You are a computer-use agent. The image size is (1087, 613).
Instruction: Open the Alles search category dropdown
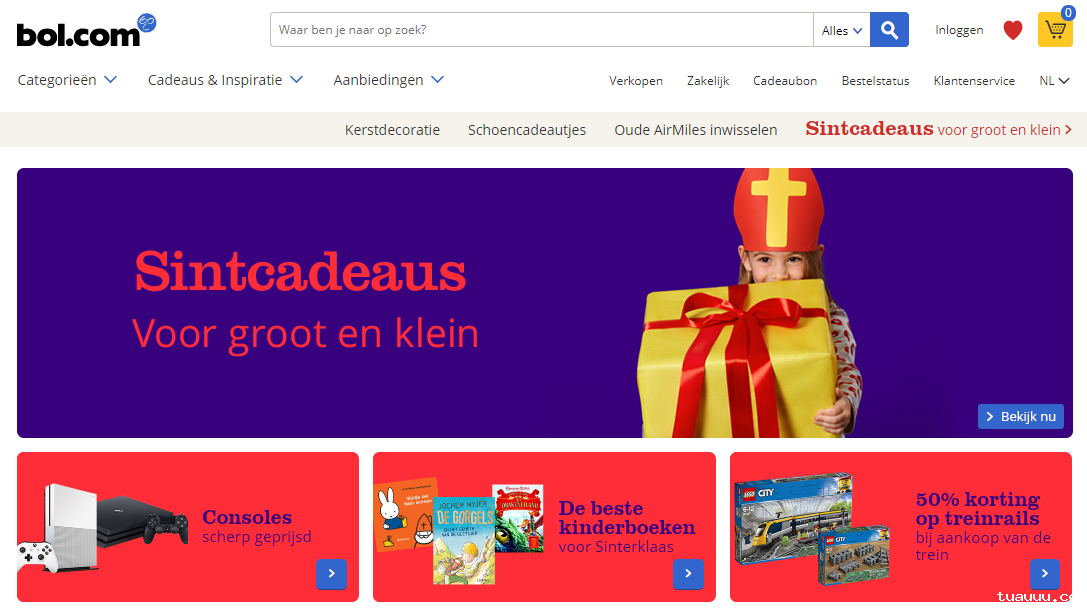click(842, 30)
